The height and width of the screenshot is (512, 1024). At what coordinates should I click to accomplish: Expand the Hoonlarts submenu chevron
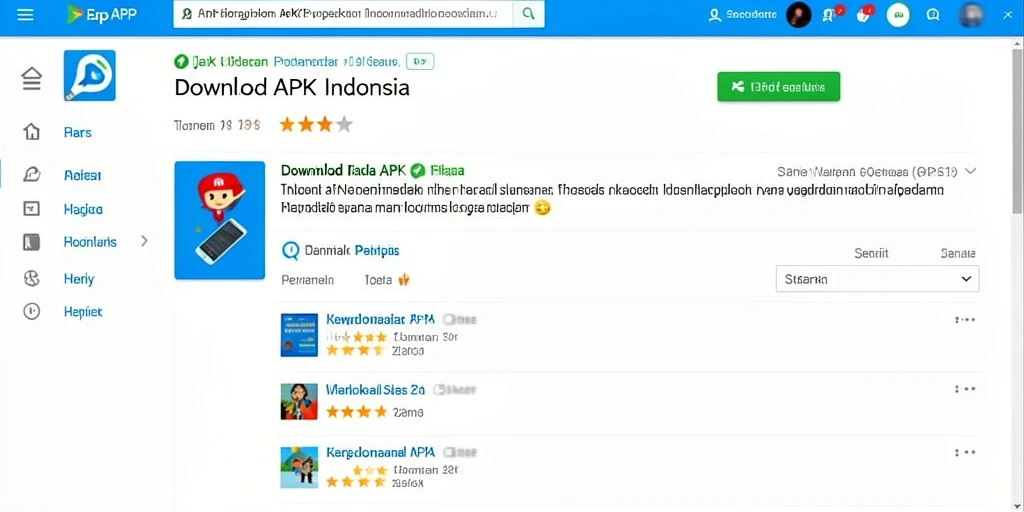tap(144, 241)
